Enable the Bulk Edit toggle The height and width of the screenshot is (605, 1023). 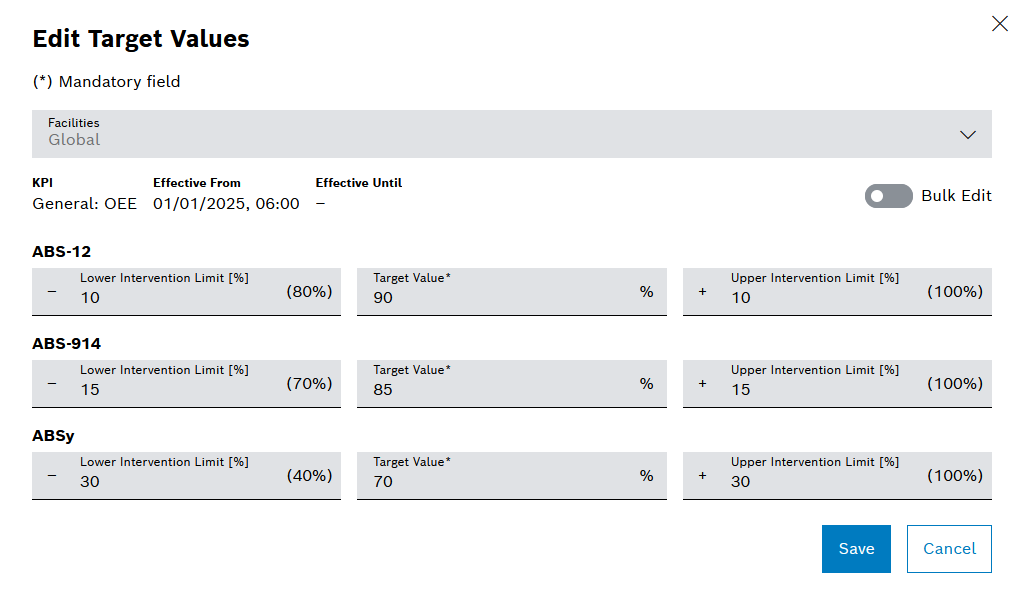(x=888, y=196)
